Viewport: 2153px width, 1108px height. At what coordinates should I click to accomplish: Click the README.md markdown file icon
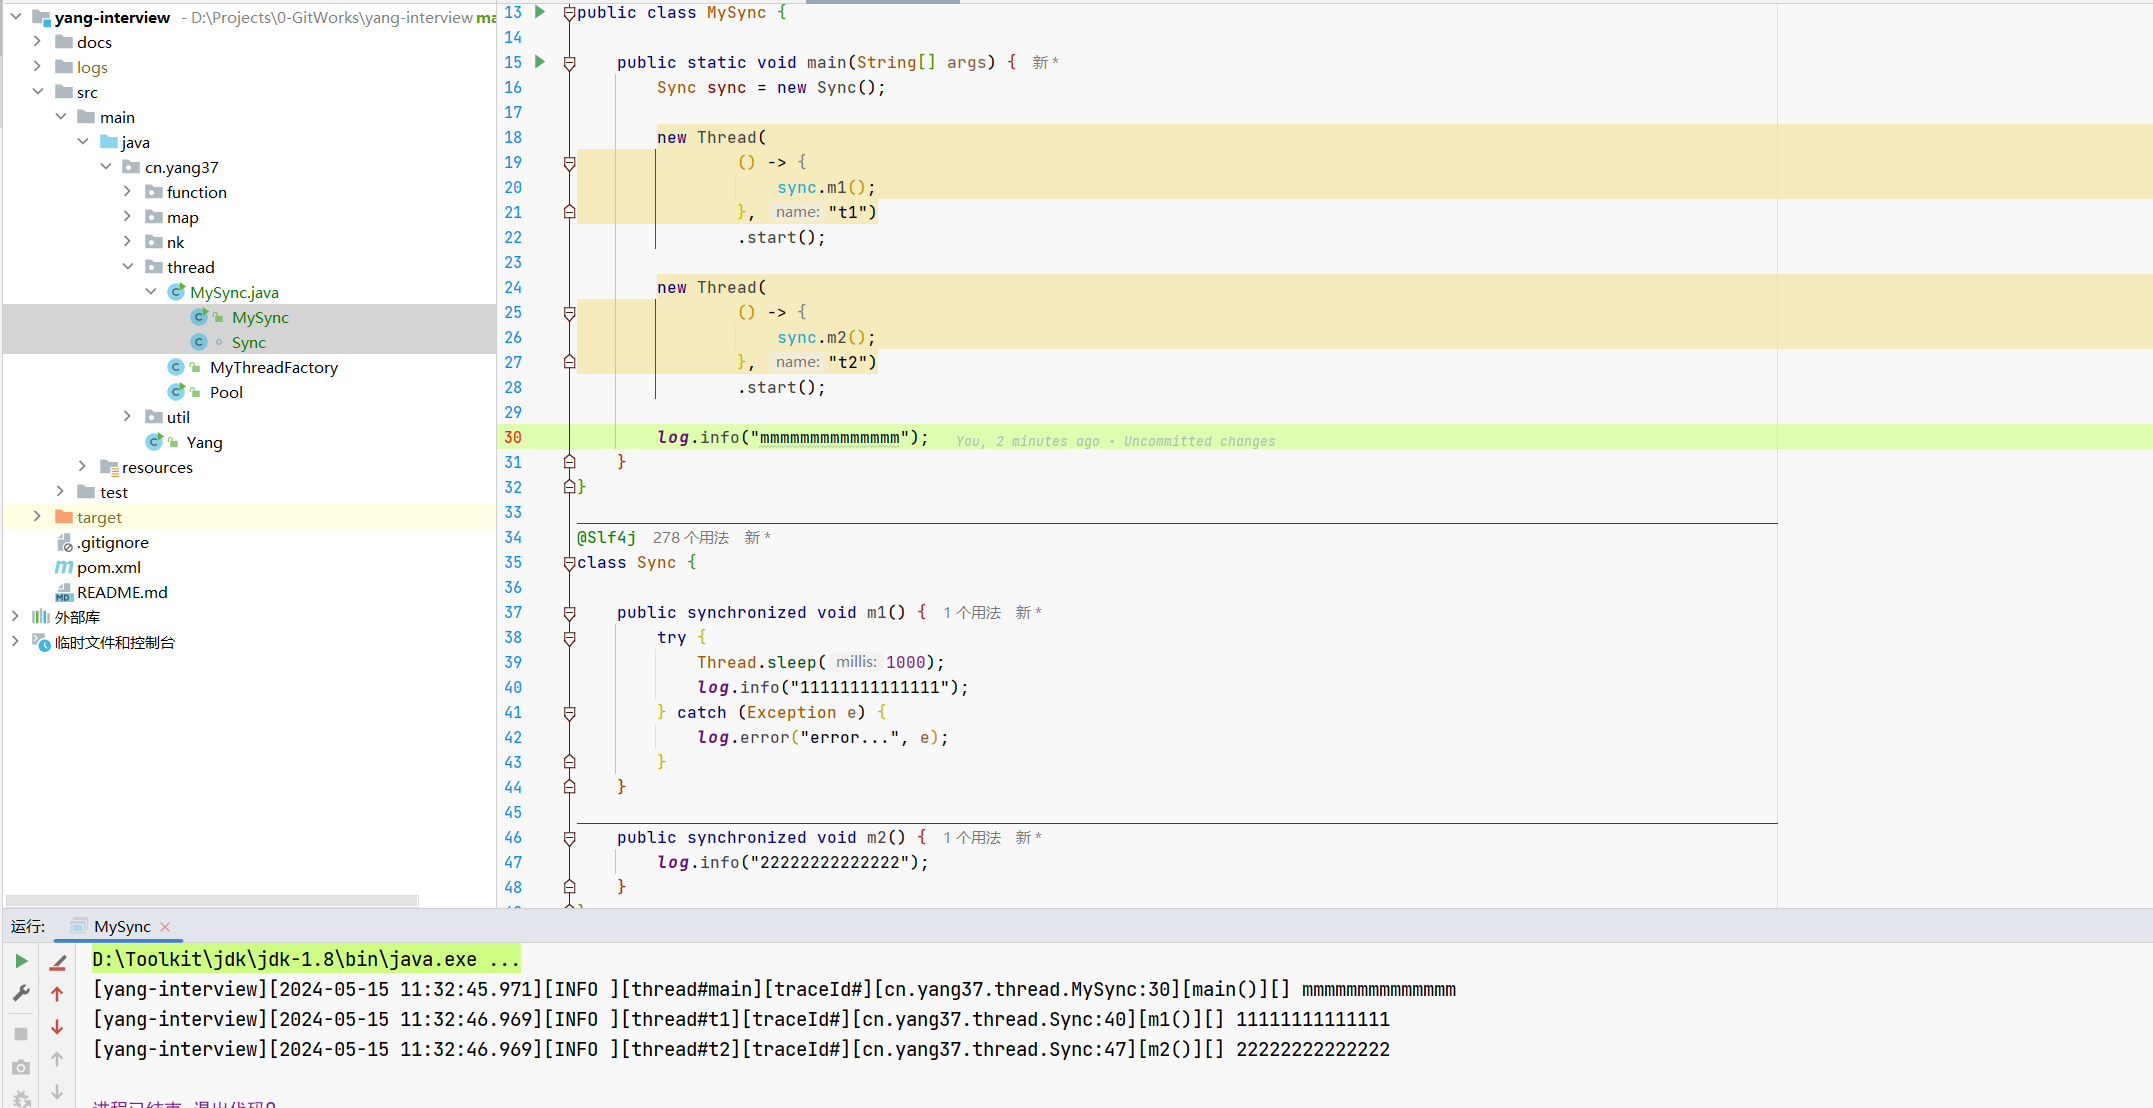point(64,592)
